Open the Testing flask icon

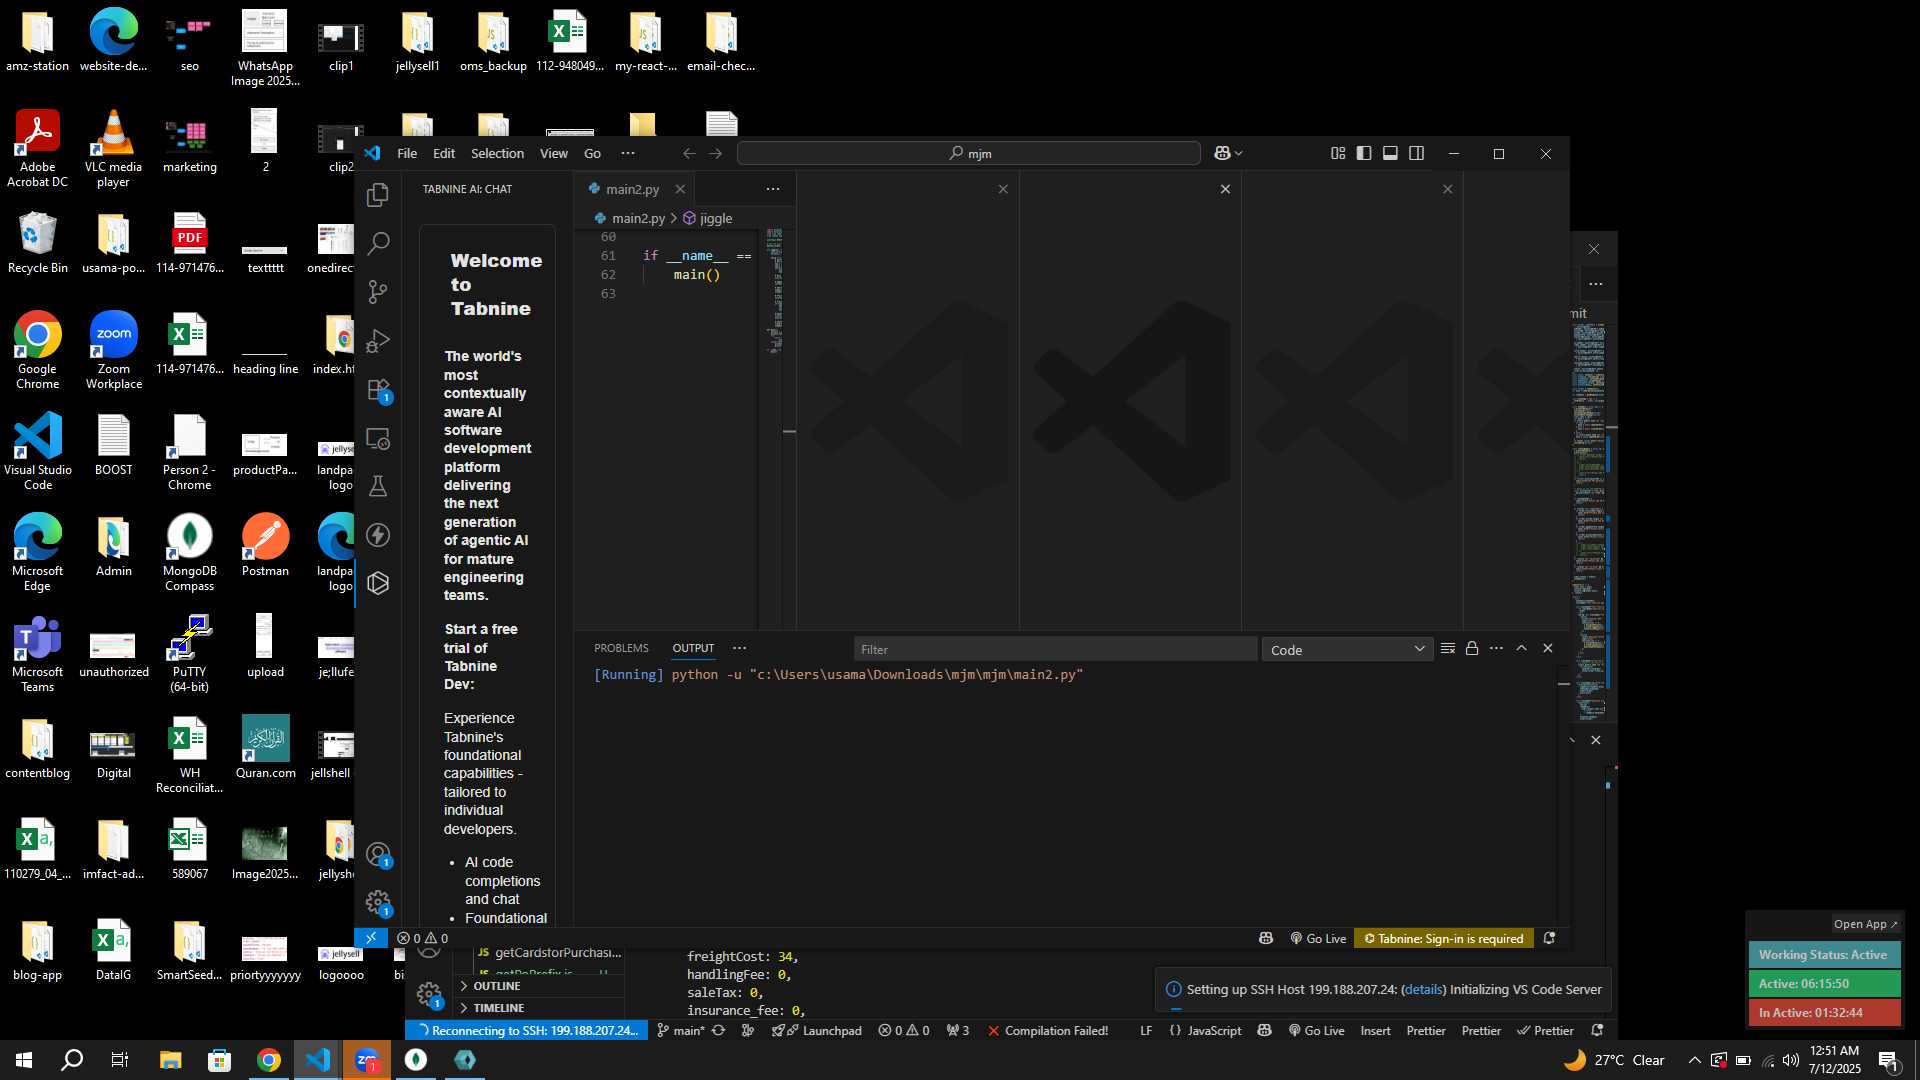378,486
